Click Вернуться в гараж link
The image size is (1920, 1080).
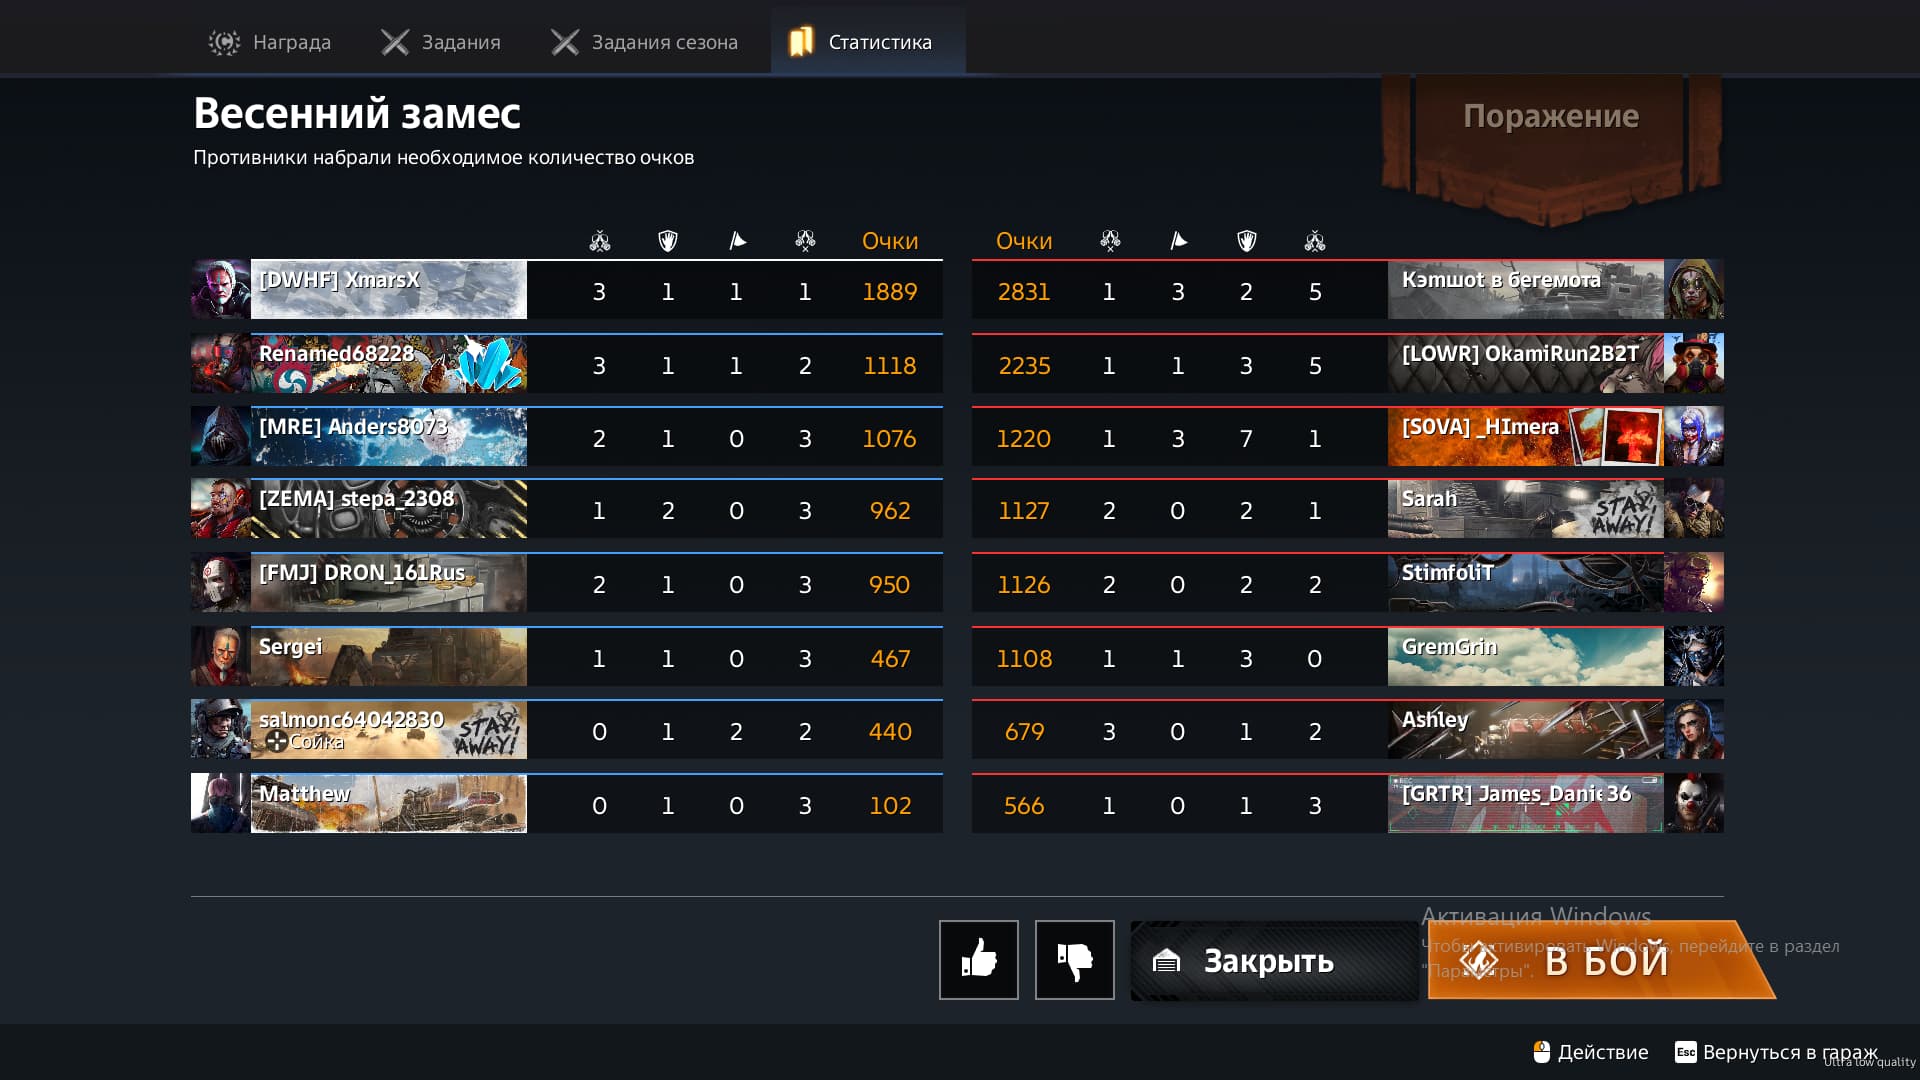[1790, 1052]
